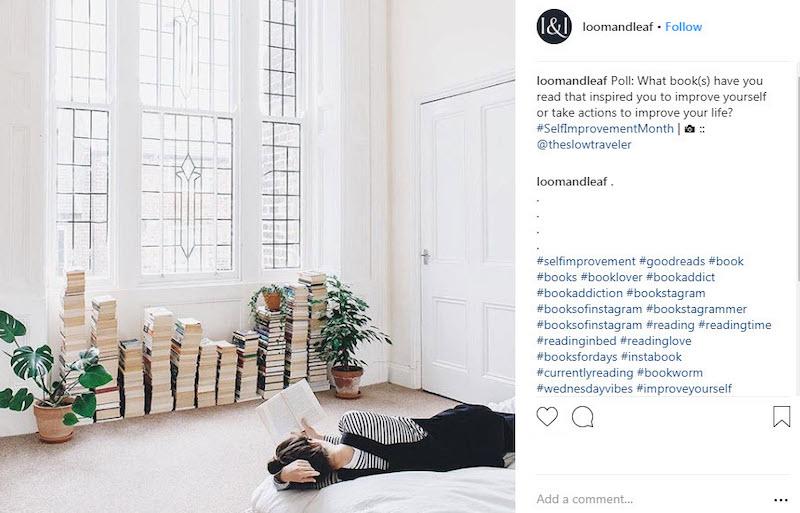Open the three-dots more options menu

pyautogui.click(x=781, y=500)
